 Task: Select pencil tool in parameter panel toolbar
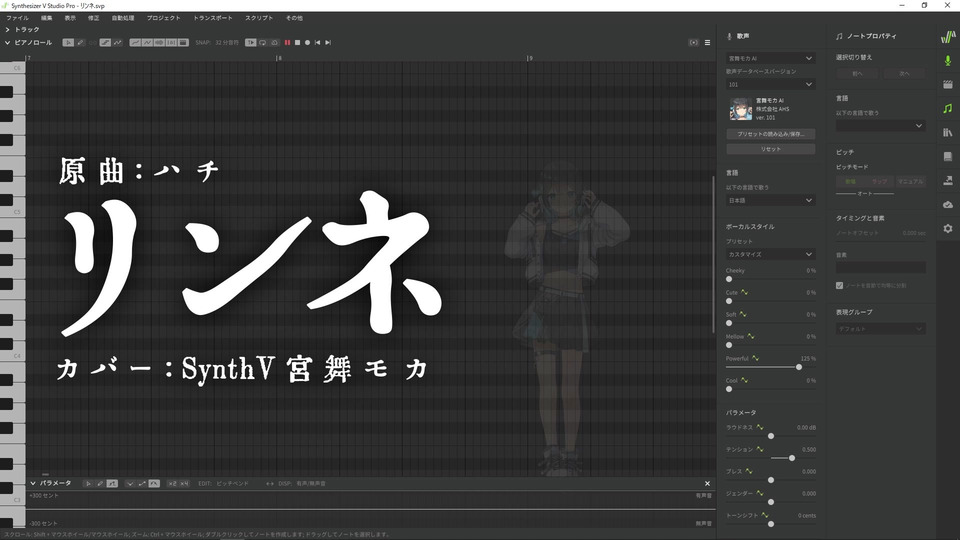(100, 484)
